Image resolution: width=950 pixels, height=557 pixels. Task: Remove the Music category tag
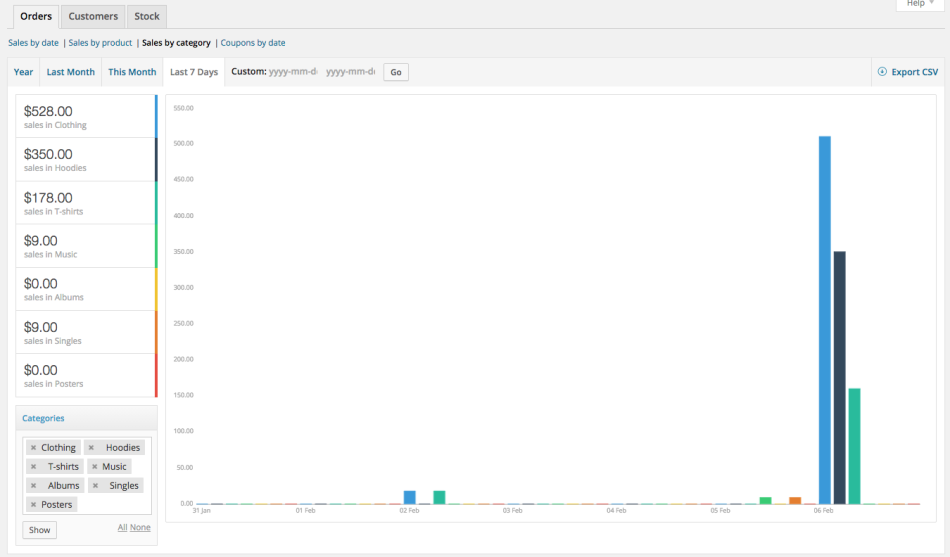(x=94, y=467)
